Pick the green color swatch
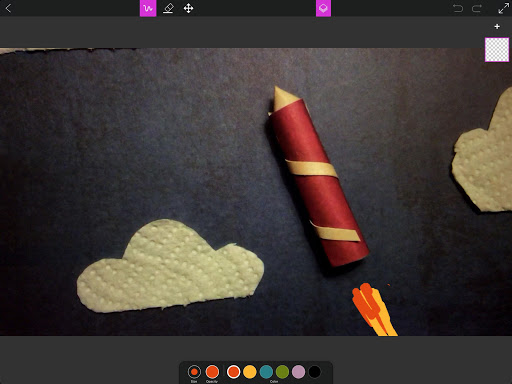Image resolution: width=512 pixels, height=384 pixels. coord(282,372)
